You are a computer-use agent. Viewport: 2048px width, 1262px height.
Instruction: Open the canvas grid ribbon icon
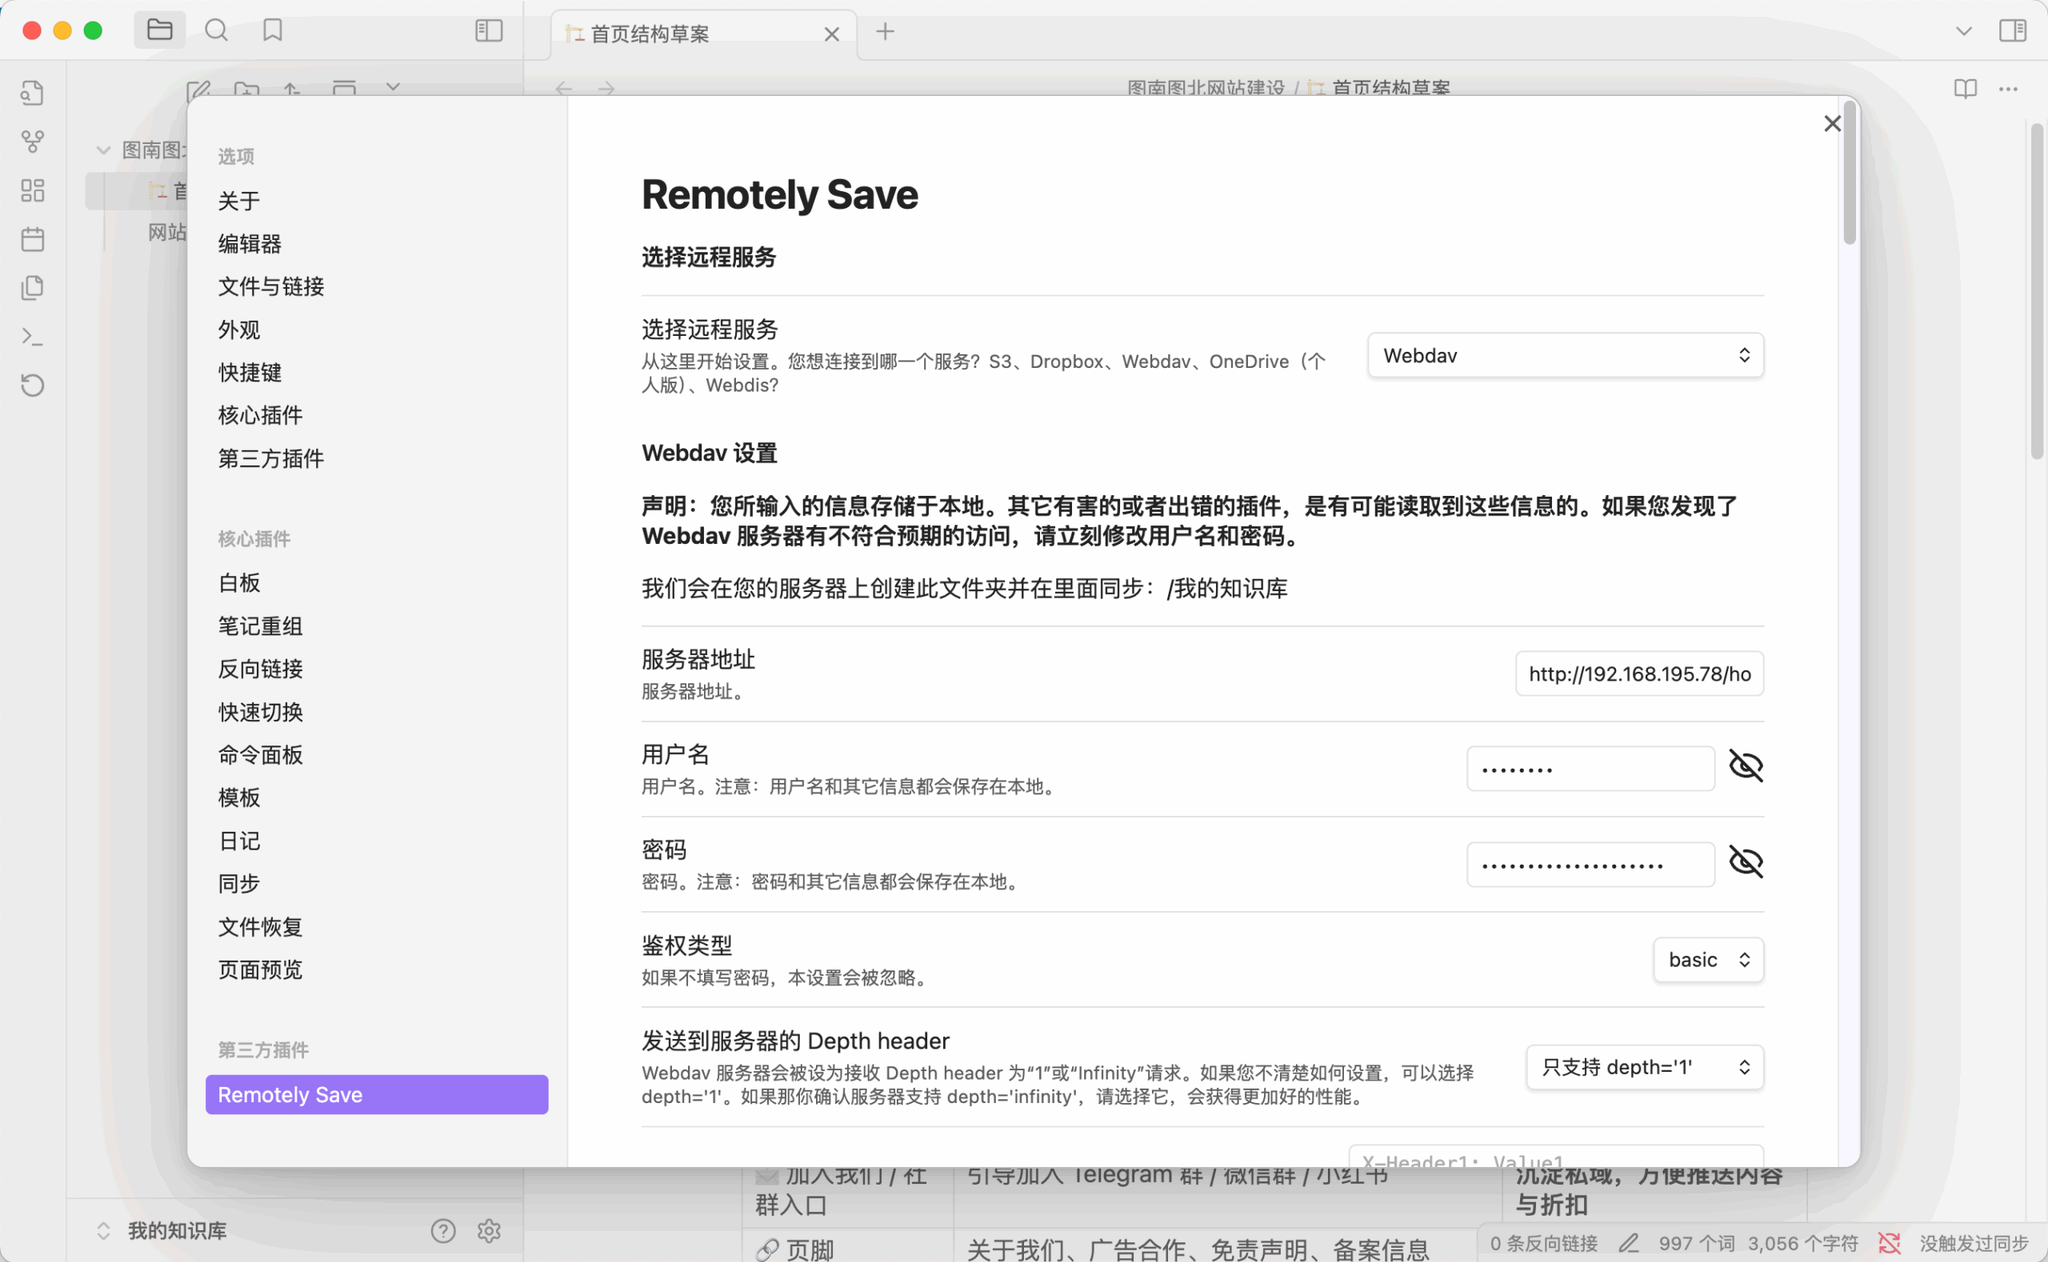pyautogui.click(x=32, y=190)
